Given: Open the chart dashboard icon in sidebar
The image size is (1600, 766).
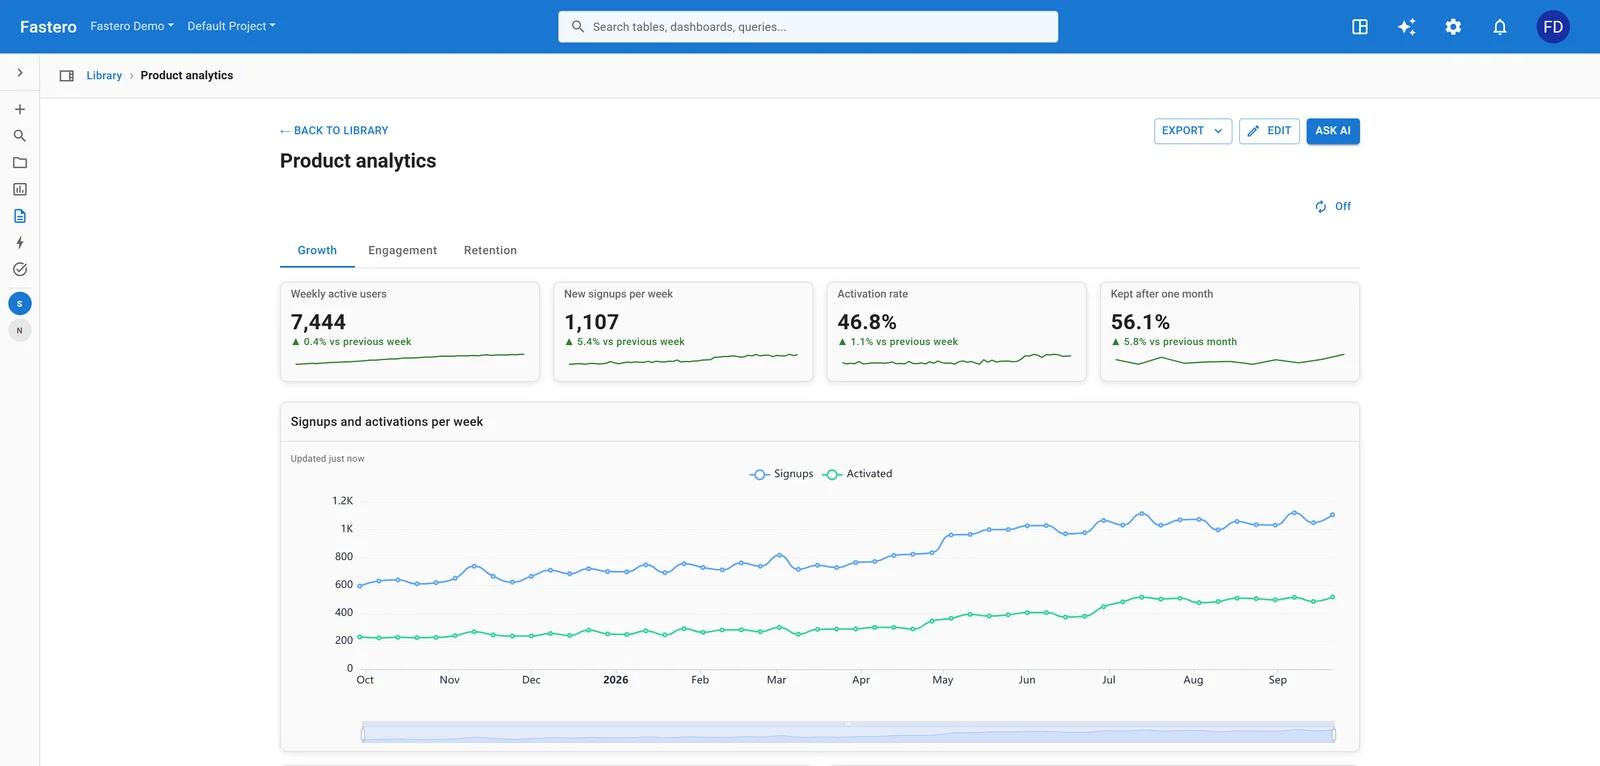Looking at the screenshot, I should point(19,189).
